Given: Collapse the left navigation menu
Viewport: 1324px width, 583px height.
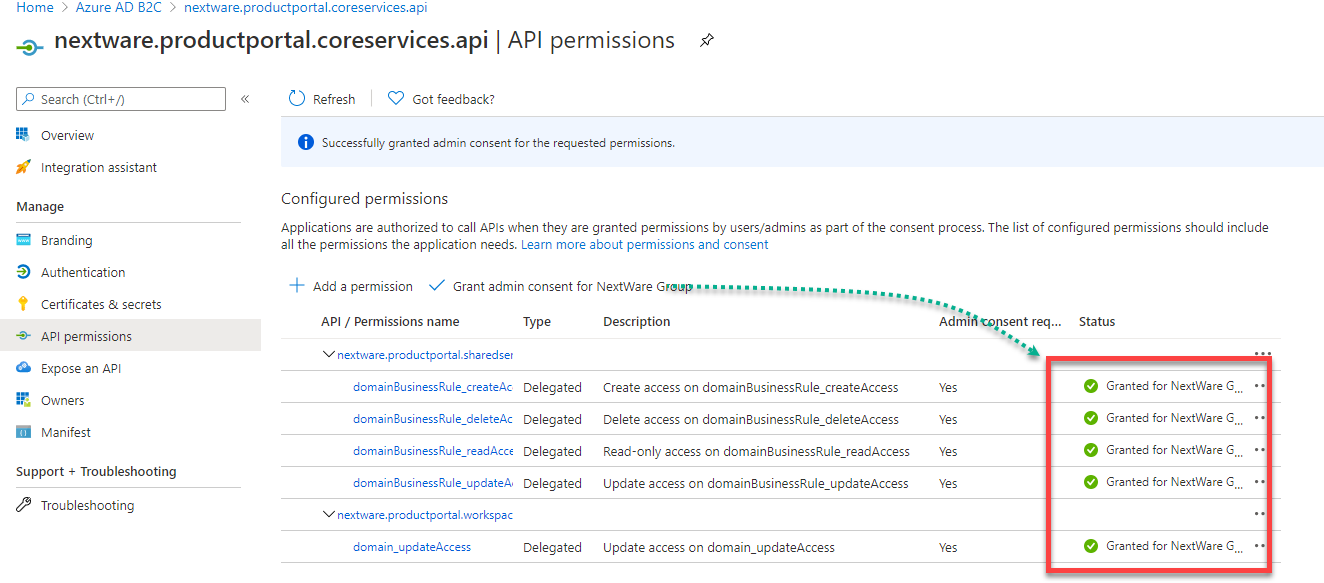Looking at the screenshot, I should 245,99.
